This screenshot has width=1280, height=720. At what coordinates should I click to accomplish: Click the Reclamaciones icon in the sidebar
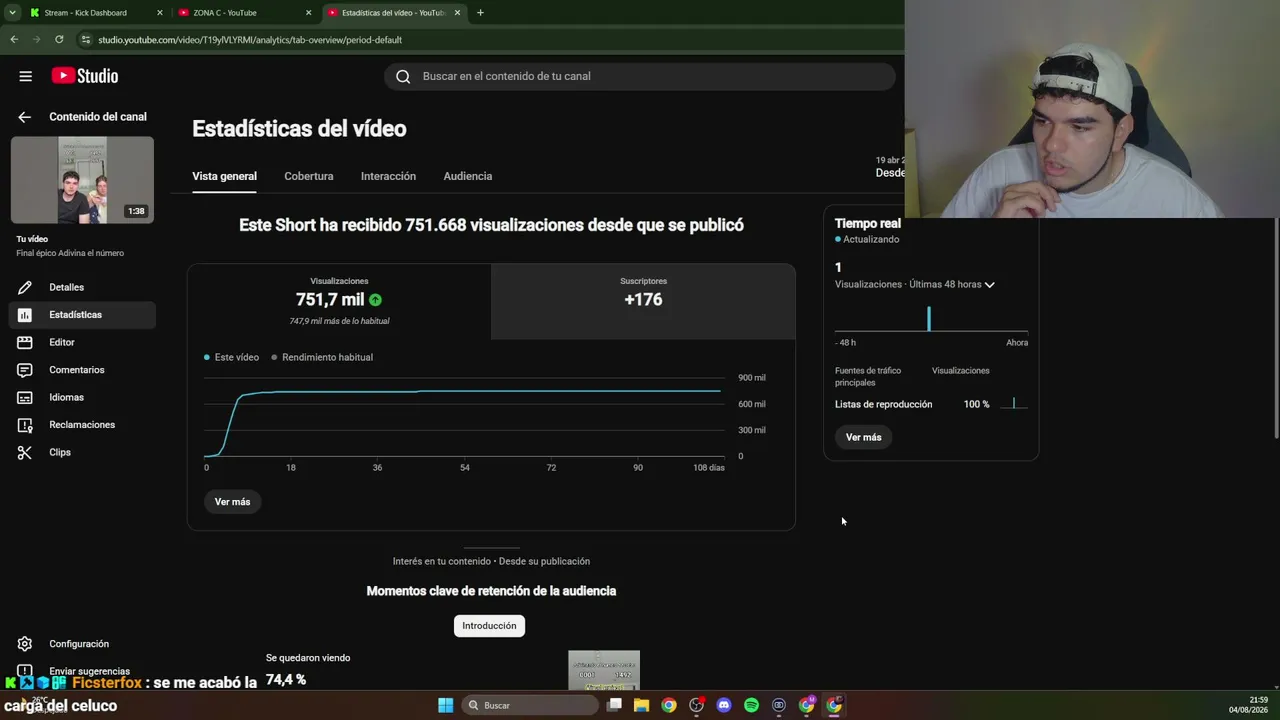click(25, 425)
